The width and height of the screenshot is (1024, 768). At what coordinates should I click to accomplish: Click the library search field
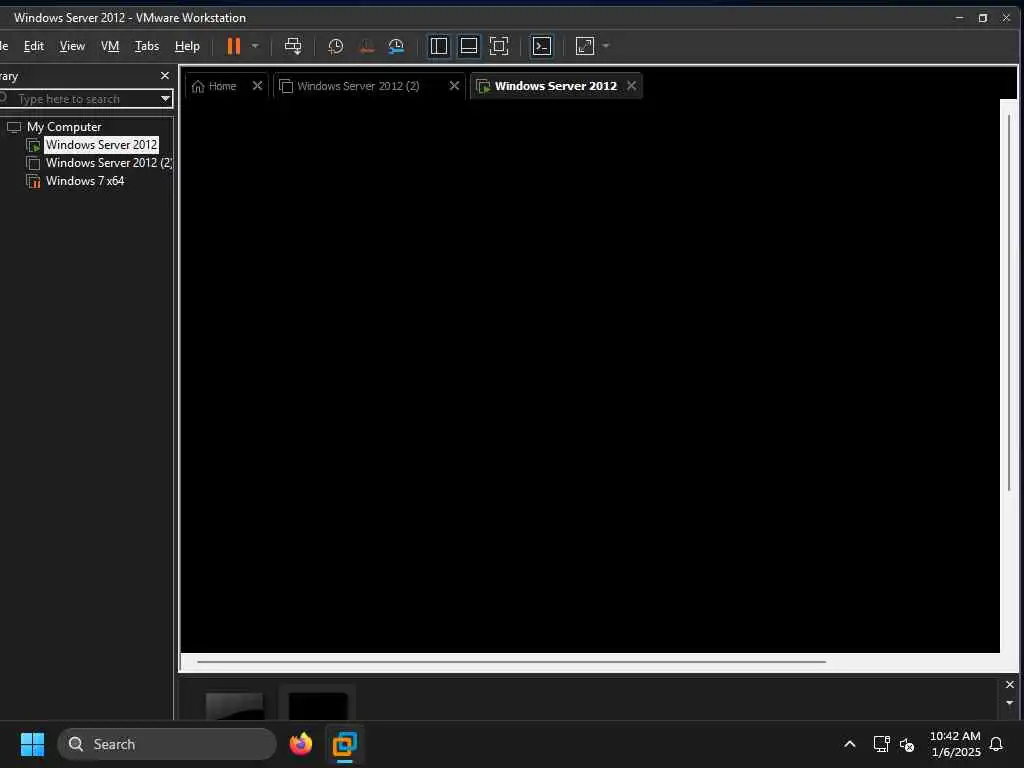pyautogui.click(x=80, y=99)
